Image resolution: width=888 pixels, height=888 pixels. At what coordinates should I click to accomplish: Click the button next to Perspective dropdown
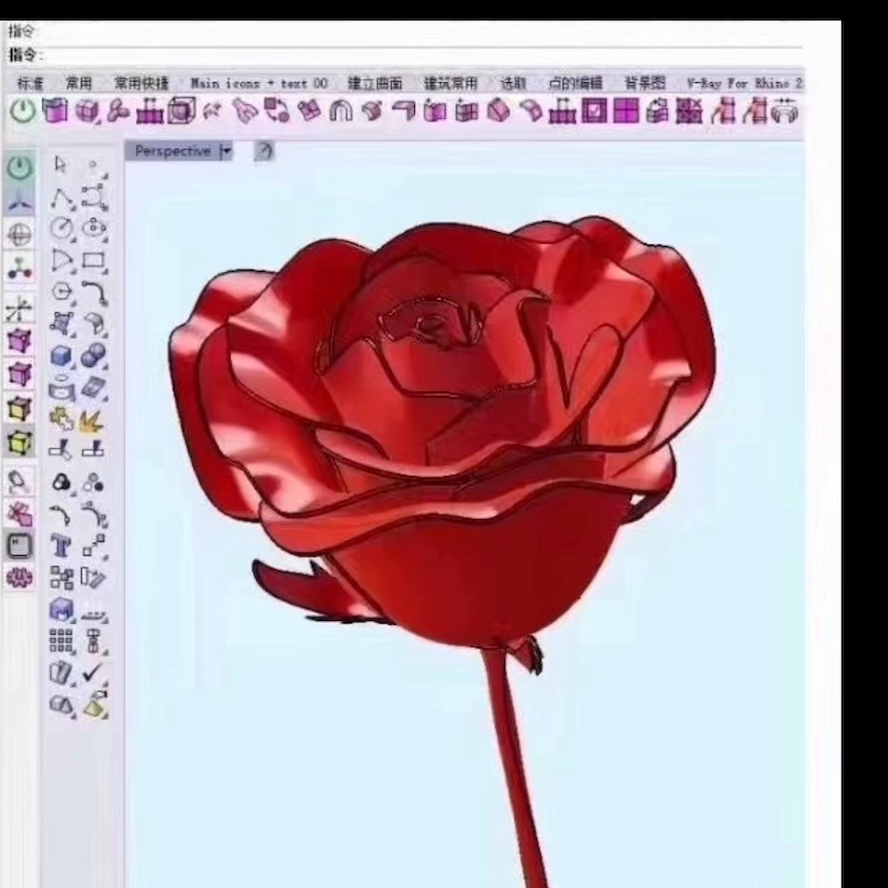[x=264, y=151]
